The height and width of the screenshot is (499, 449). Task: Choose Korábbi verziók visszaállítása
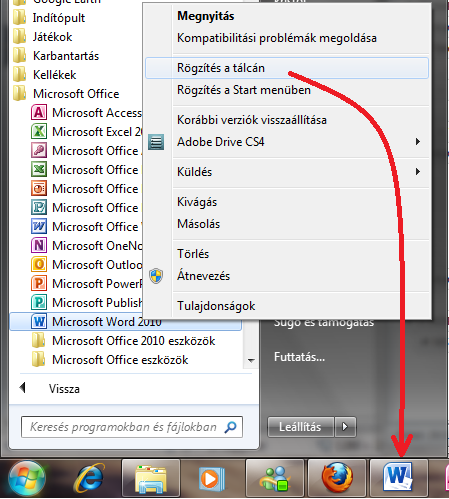pos(252,120)
